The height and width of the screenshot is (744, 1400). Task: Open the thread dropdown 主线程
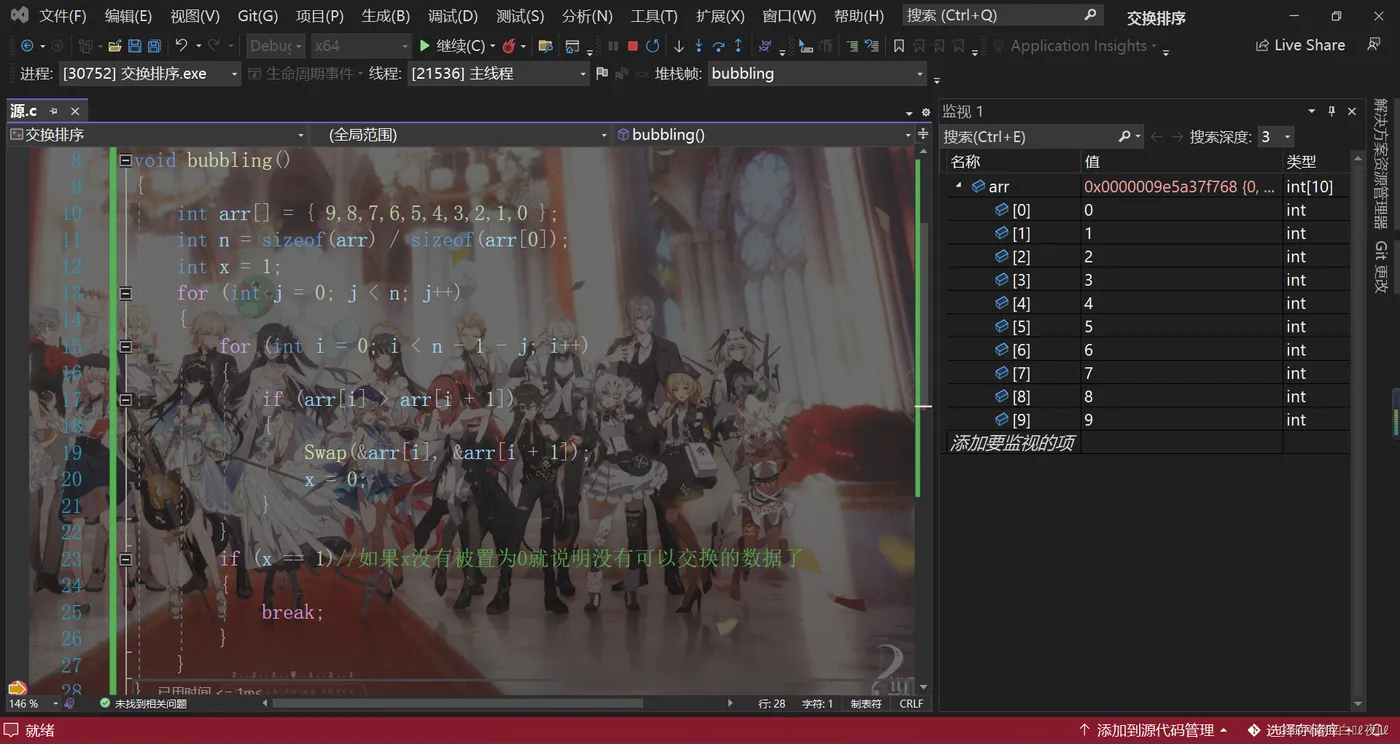click(499, 74)
